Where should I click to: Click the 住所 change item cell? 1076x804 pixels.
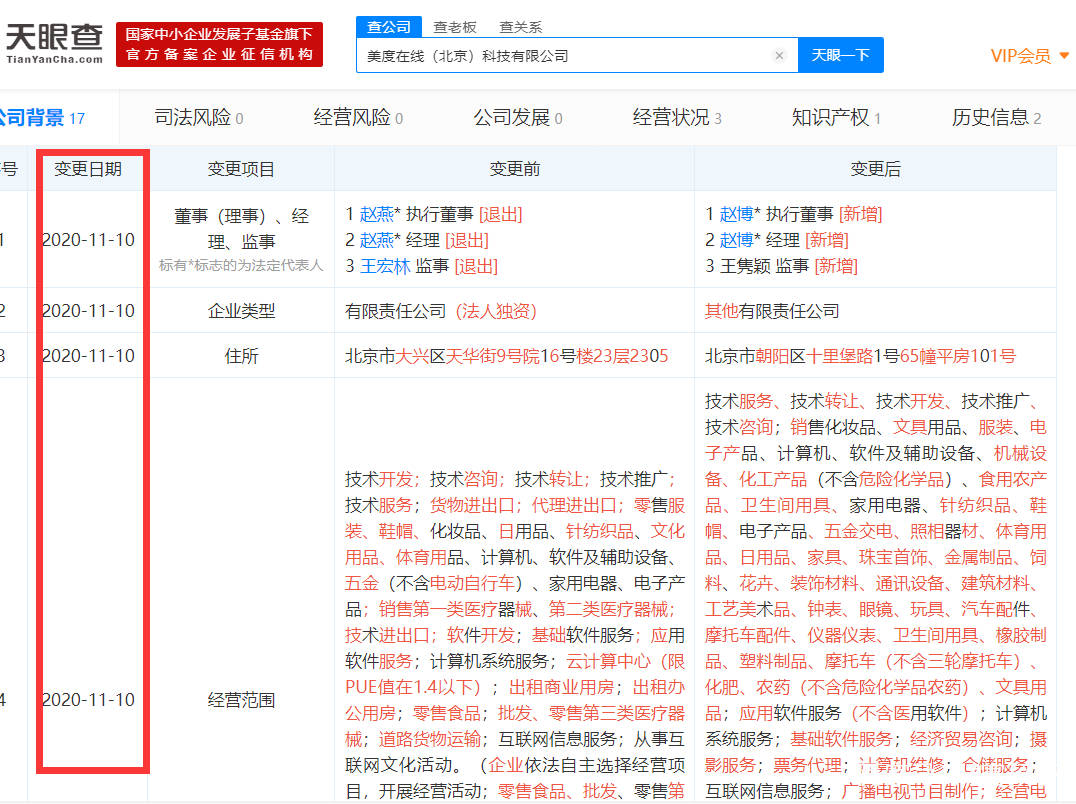(242, 356)
